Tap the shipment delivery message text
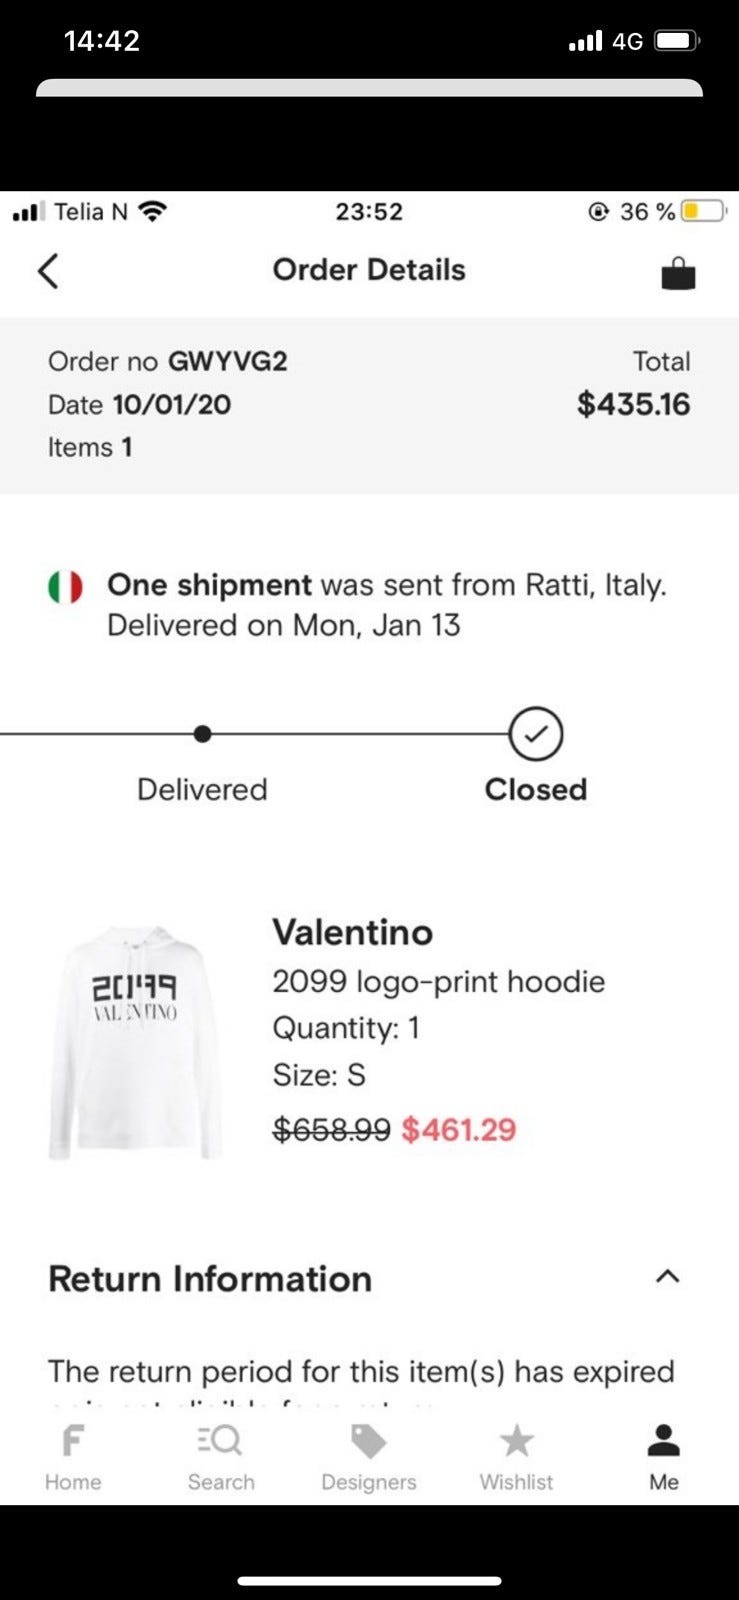The width and height of the screenshot is (739, 1600). pyautogui.click(x=385, y=605)
